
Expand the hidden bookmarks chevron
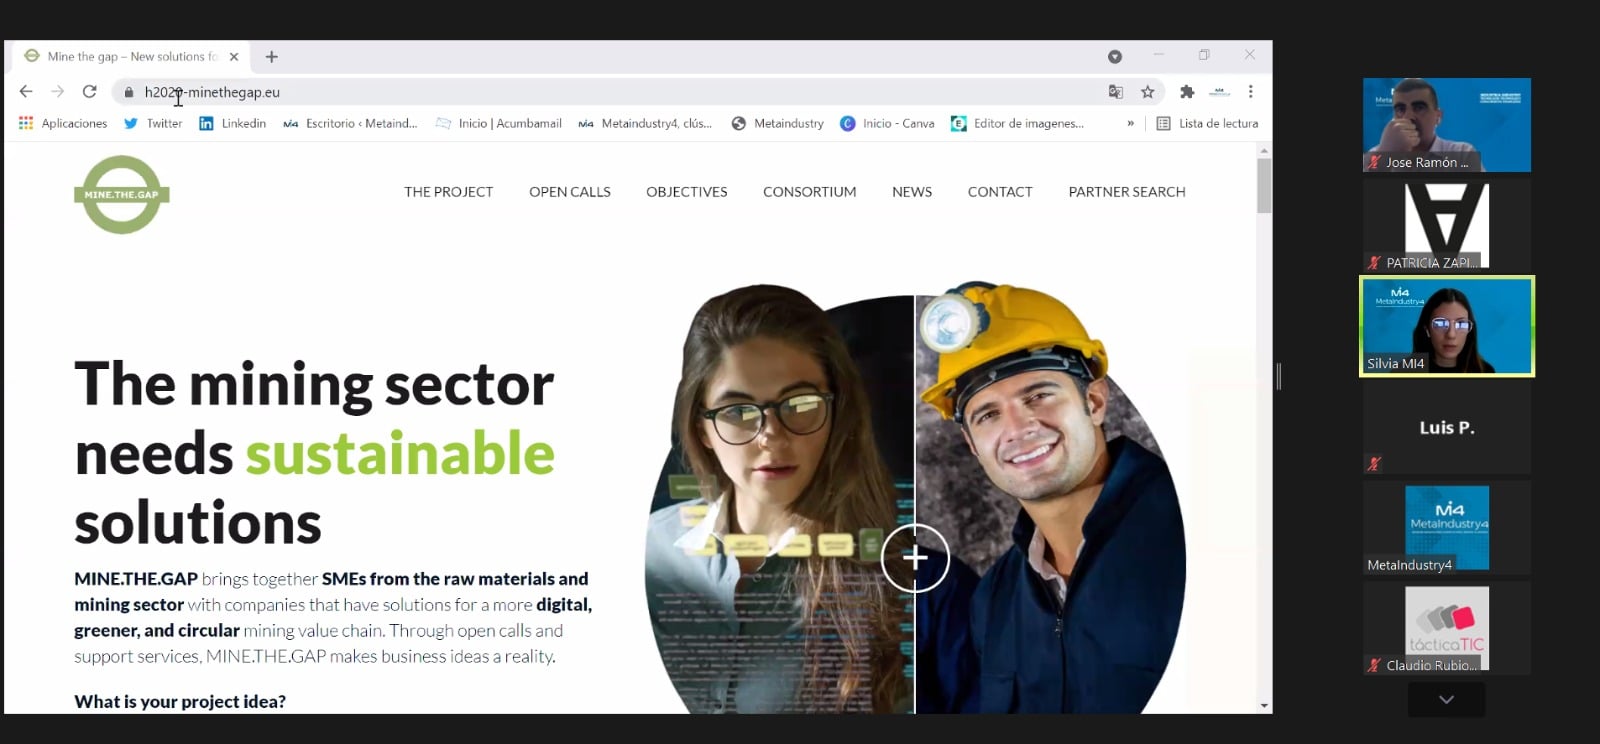pyautogui.click(x=1130, y=124)
